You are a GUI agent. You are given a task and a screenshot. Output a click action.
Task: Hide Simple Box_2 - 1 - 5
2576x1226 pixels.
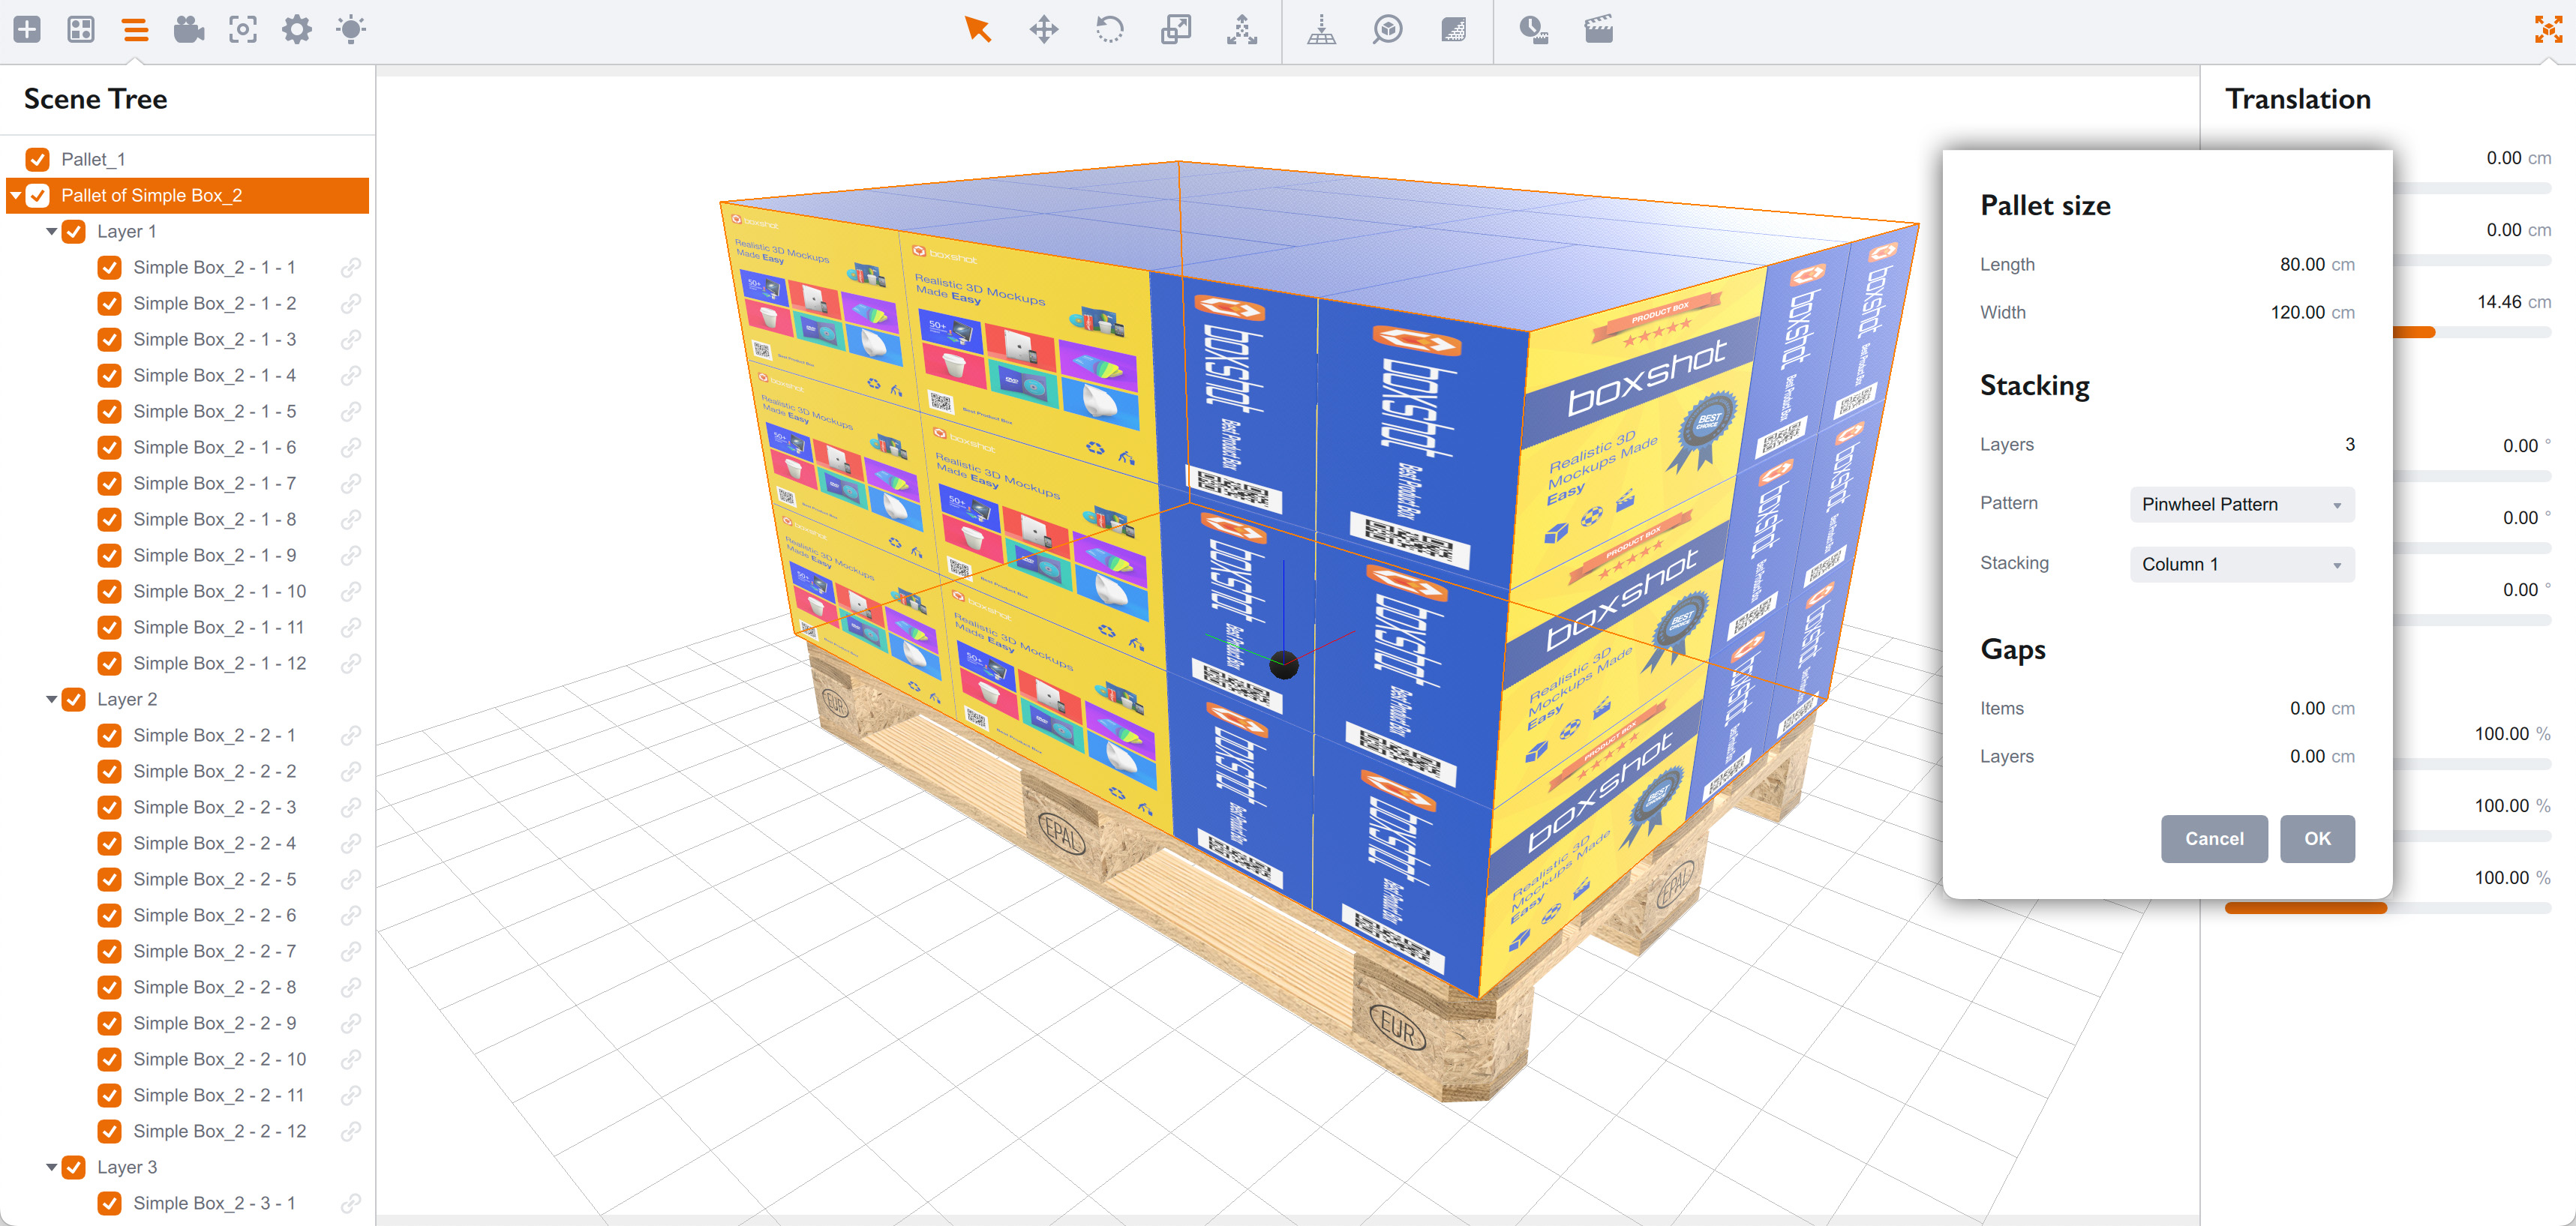coord(110,411)
